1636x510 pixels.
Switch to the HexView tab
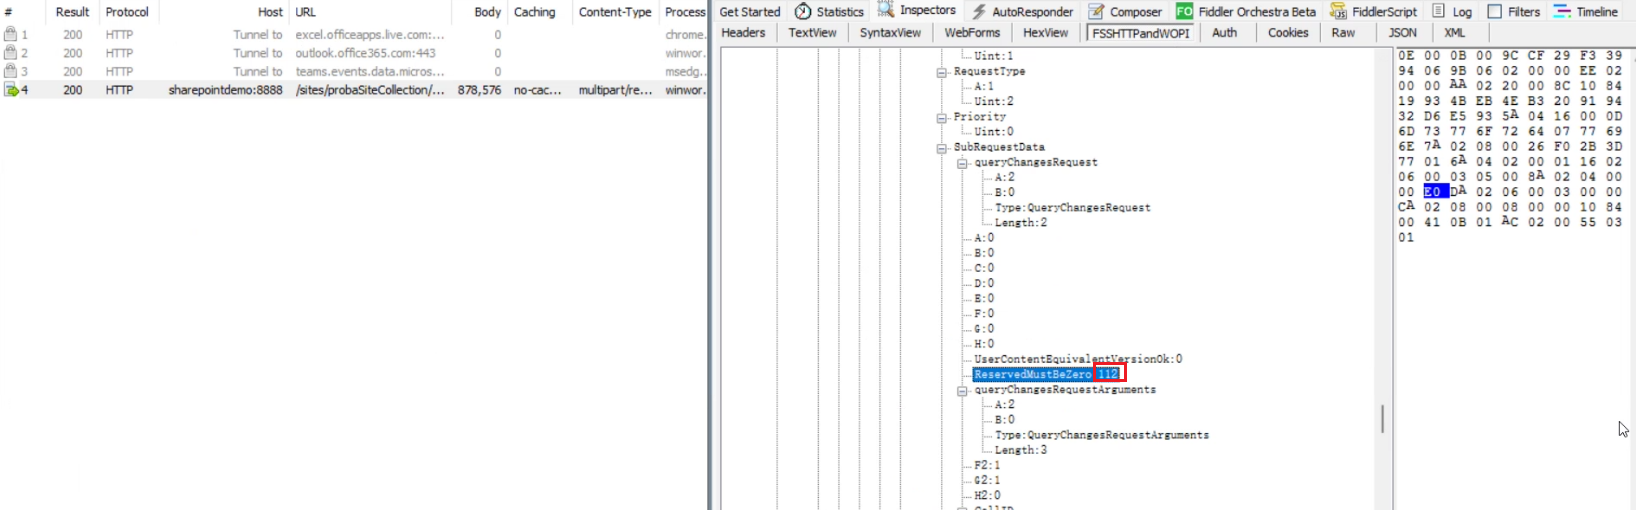[x=1045, y=32]
